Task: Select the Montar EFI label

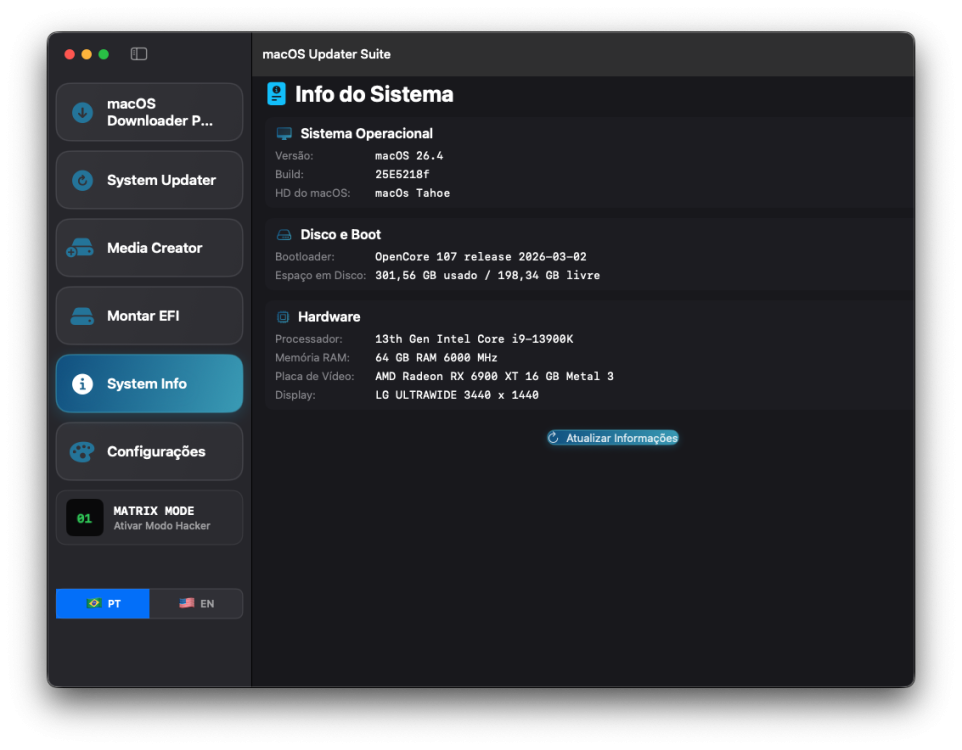Action: [143, 316]
